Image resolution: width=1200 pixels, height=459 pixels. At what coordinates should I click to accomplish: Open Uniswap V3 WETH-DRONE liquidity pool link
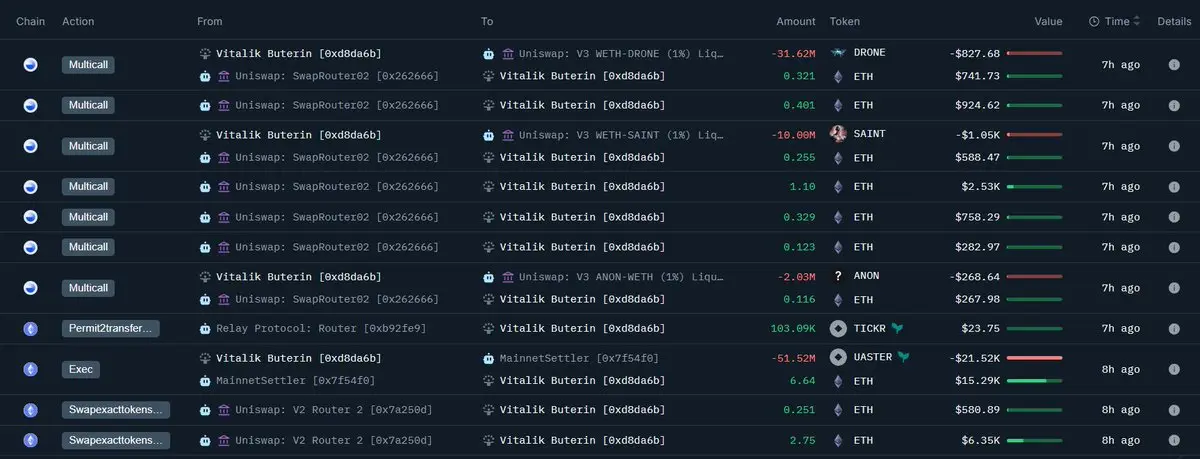[x=621, y=53]
